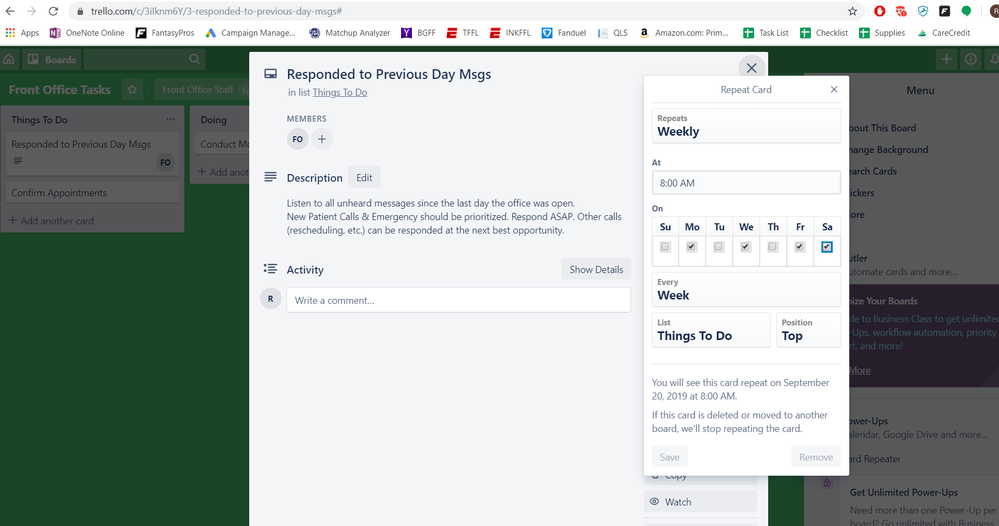Open the Card Repeater power-up entry
Image resolution: width=999 pixels, height=526 pixels.
point(875,458)
